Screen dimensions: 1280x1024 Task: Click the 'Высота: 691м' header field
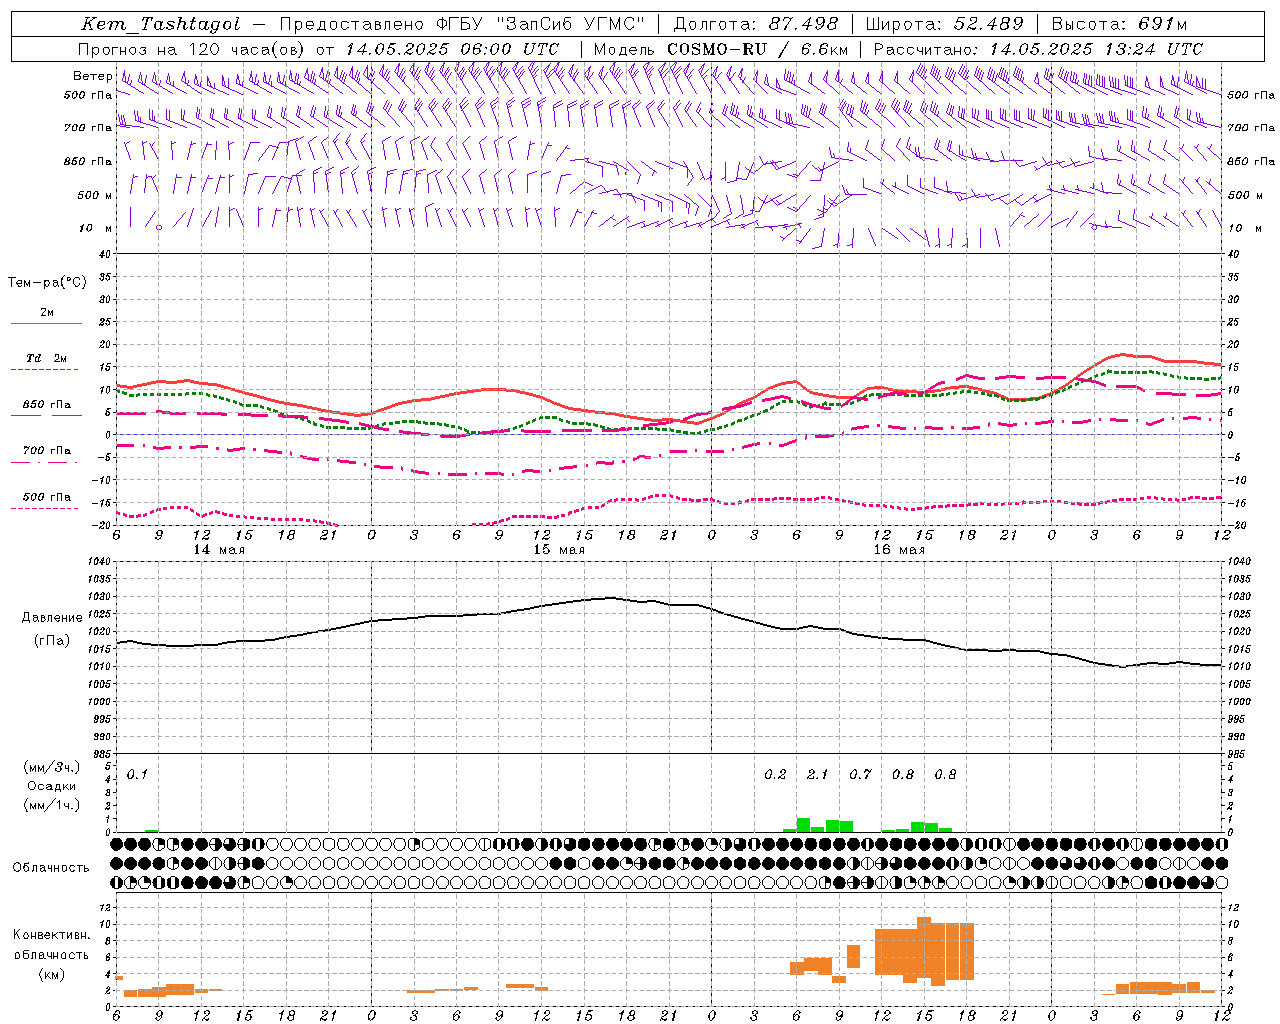pyautogui.click(x=1119, y=24)
